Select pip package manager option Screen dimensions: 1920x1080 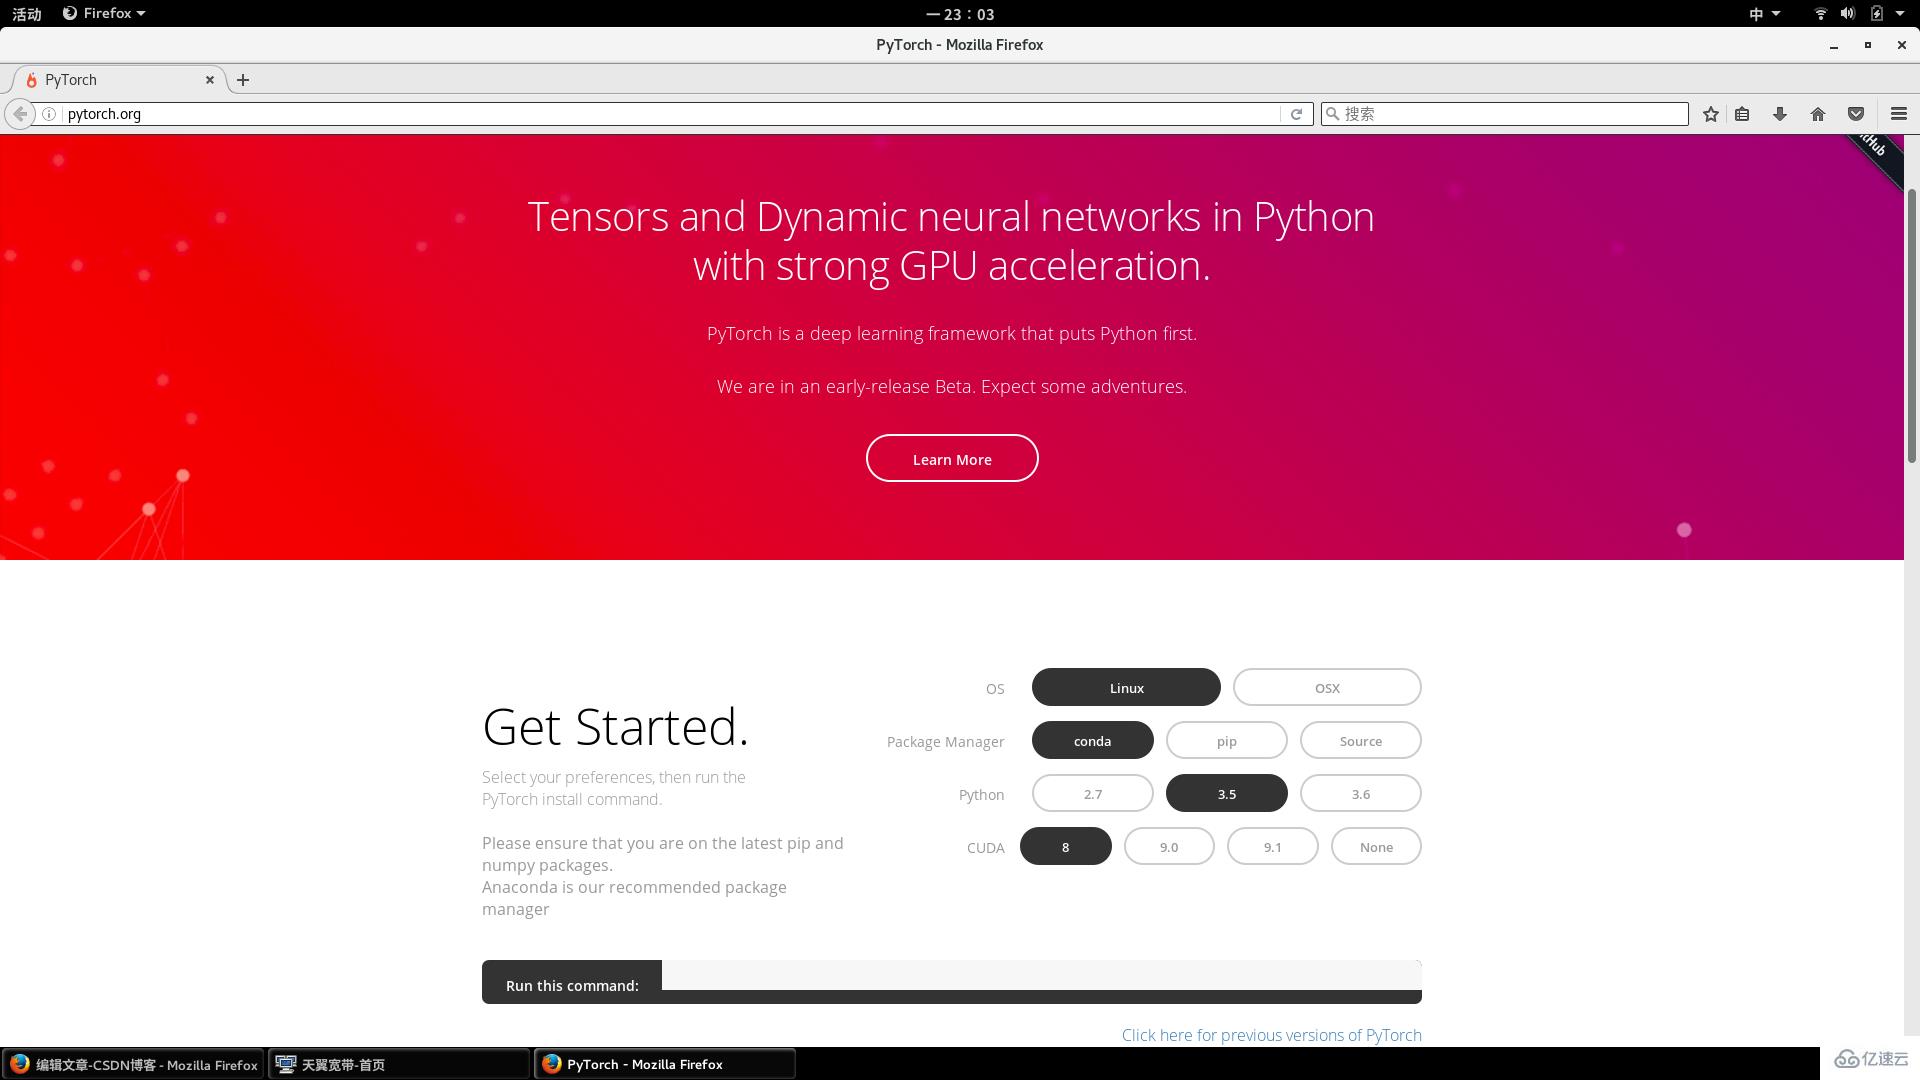[1226, 740]
